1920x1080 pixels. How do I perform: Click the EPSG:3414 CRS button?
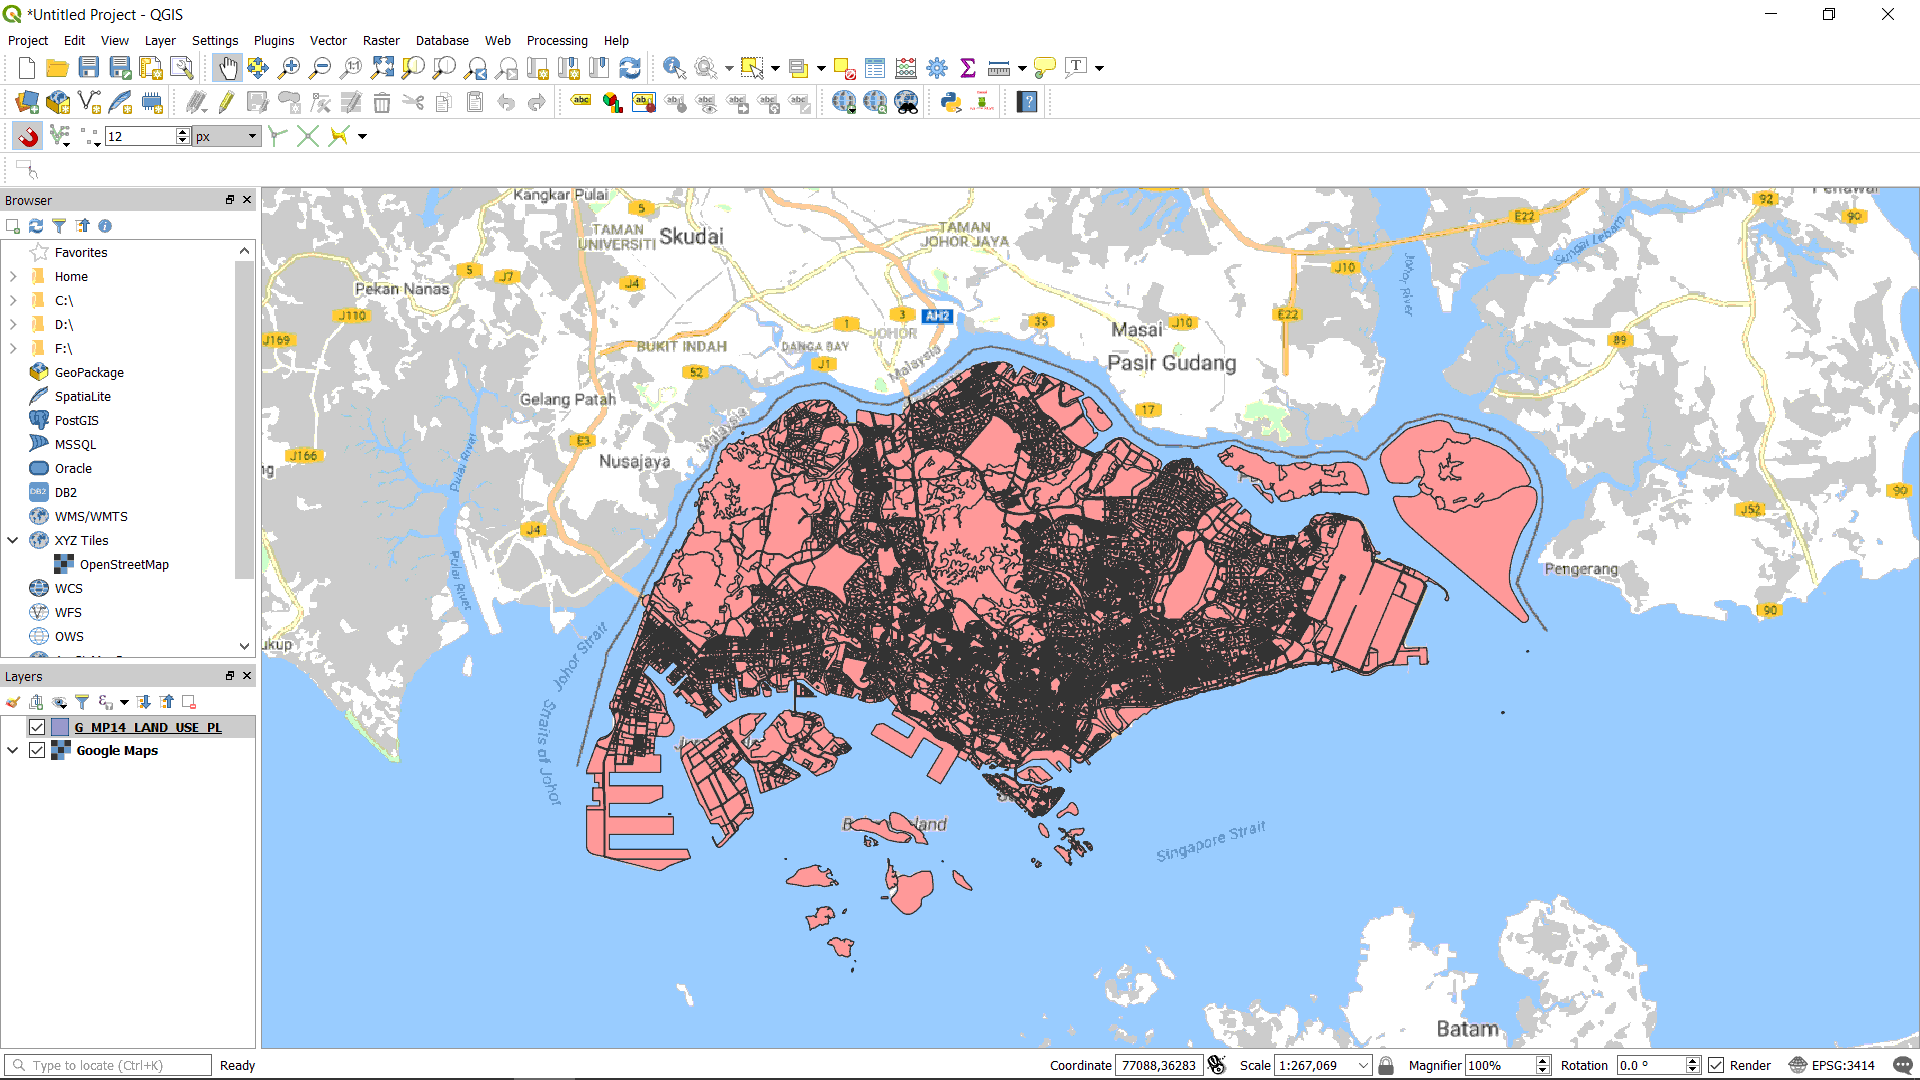click(x=1832, y=1065)
